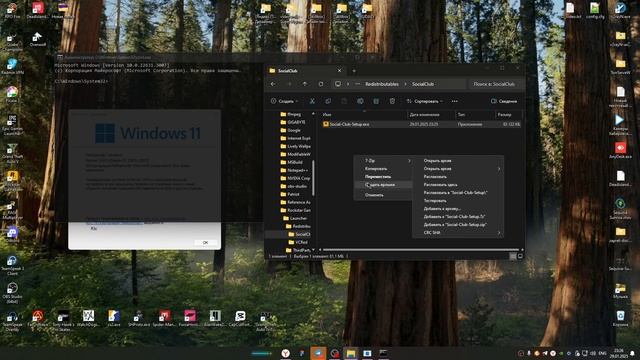
Task: Sort by the Дата изменения column header
Action: click(431, 115)
